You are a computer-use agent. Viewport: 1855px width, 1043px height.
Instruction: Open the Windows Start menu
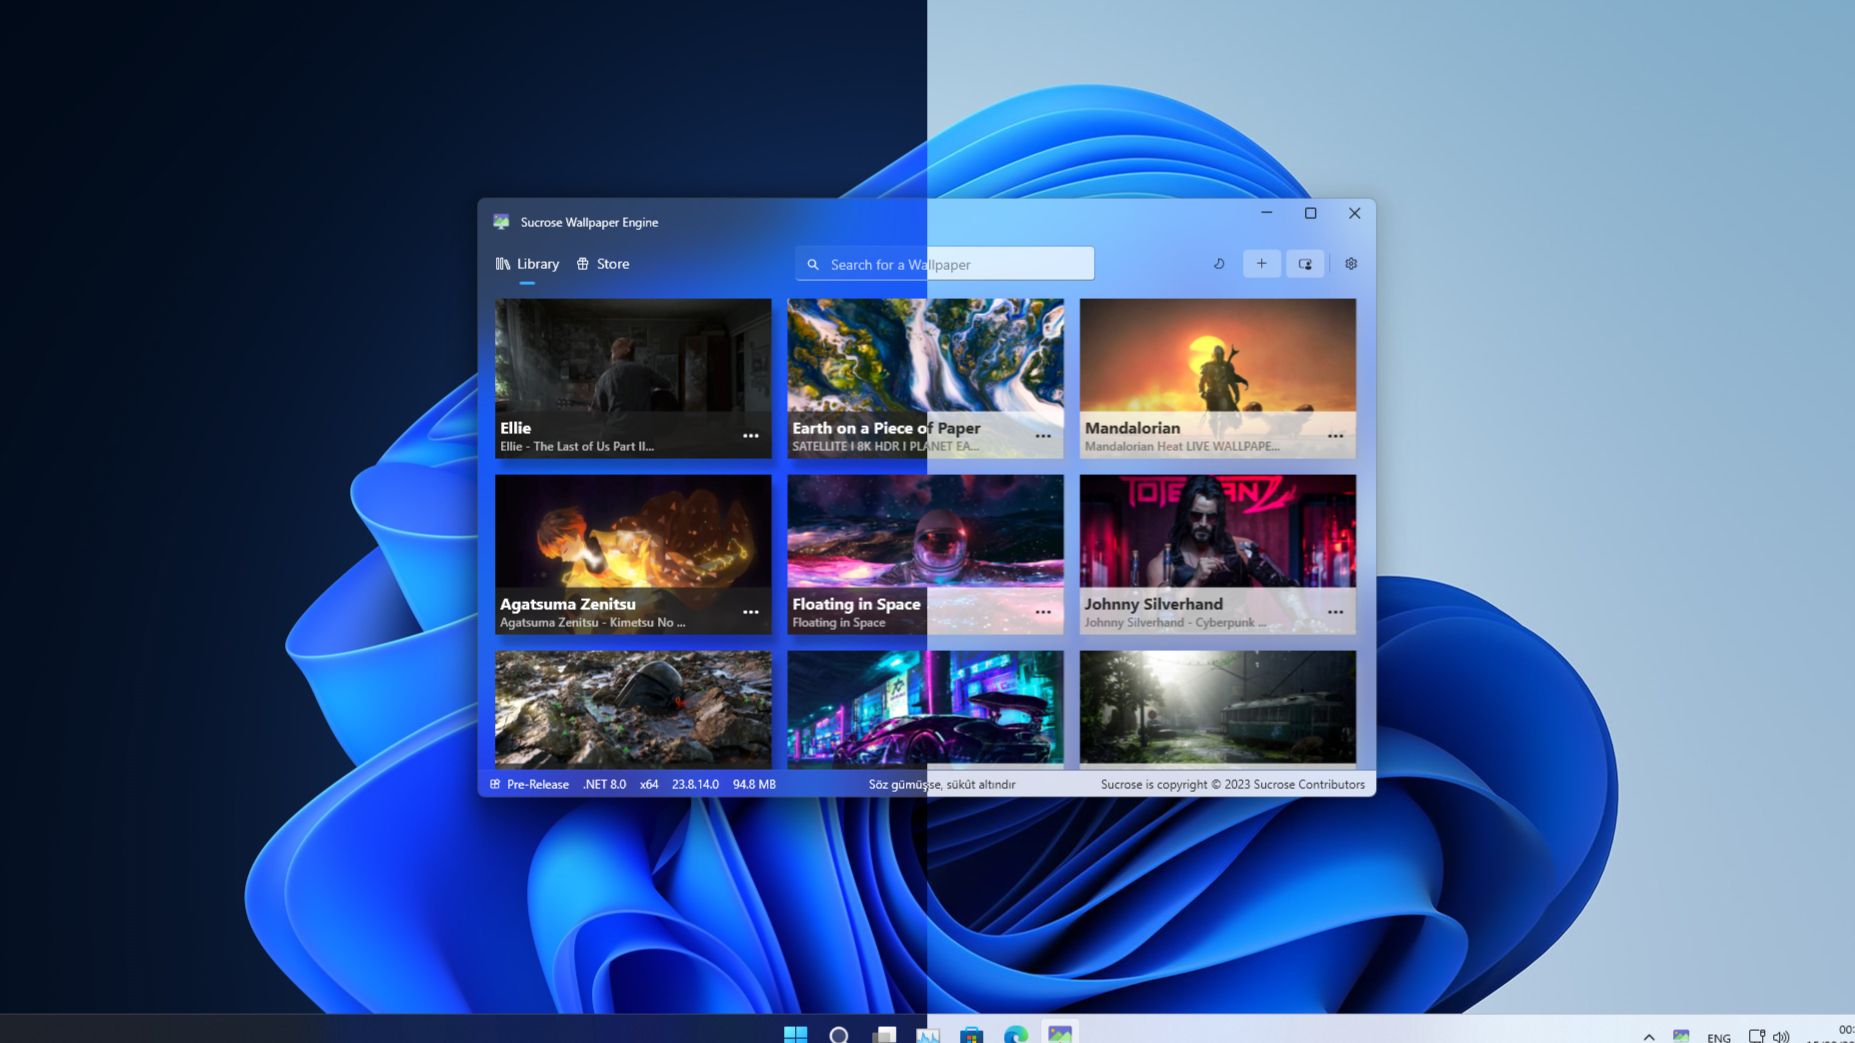[x=795, y=1034]
